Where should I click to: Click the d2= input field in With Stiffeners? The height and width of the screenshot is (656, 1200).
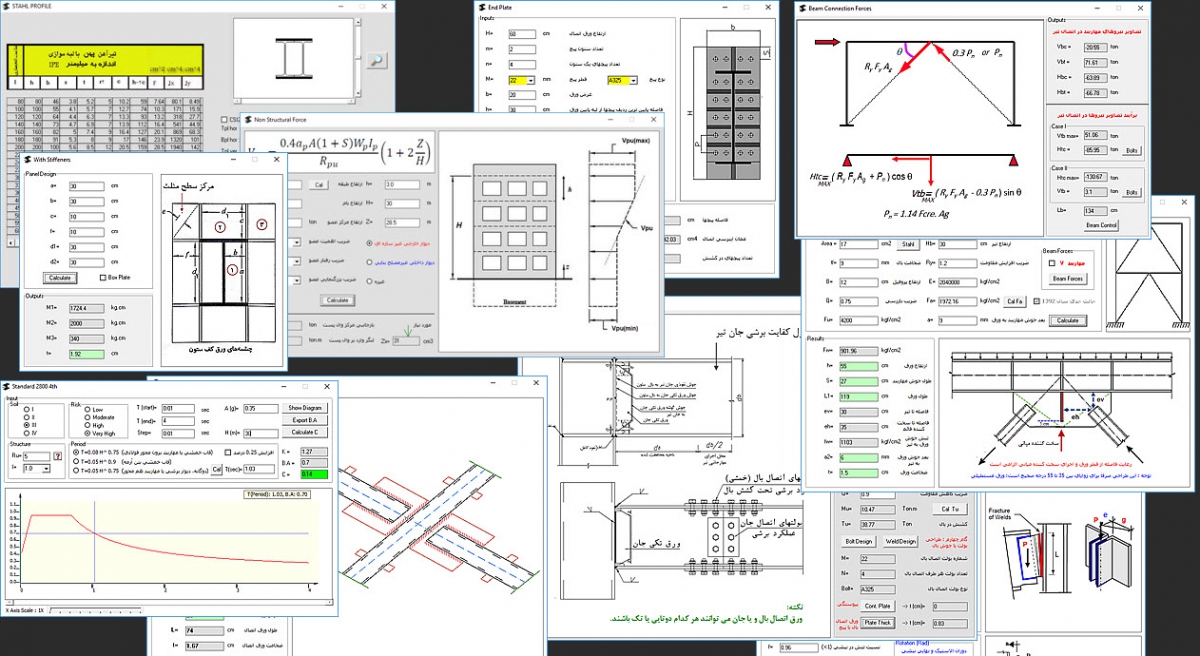[86, 262]
